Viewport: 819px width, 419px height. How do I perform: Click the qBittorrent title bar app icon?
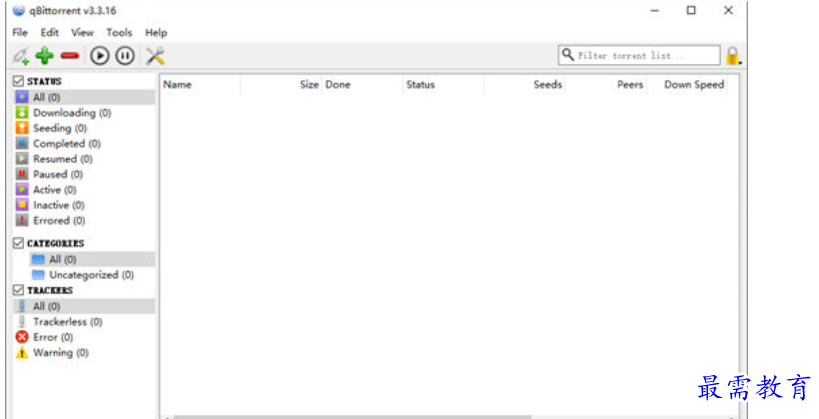19,10
